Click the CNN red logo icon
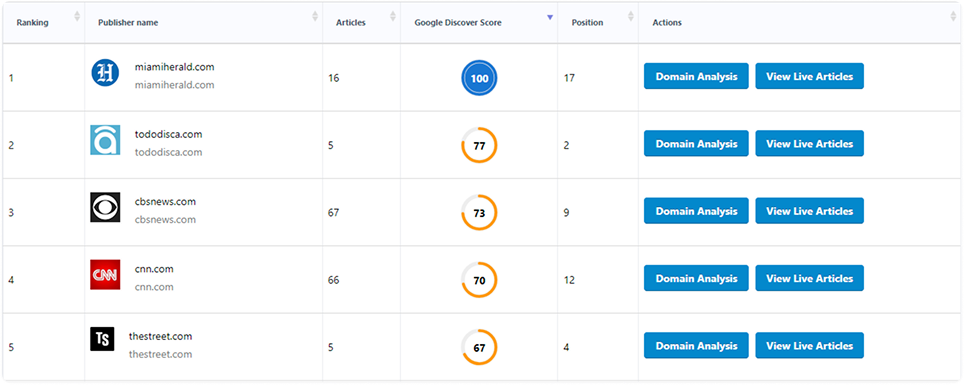Screen dimensions: 964x385 [105, 274]
